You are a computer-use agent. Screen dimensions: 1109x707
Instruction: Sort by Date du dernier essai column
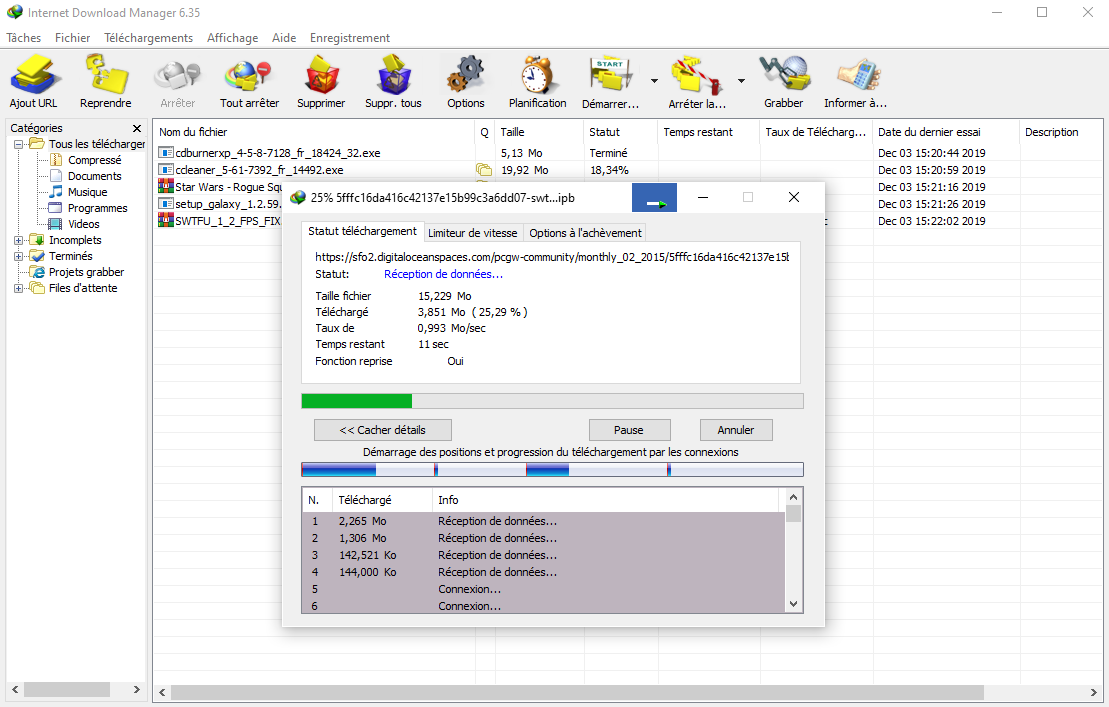946,132
